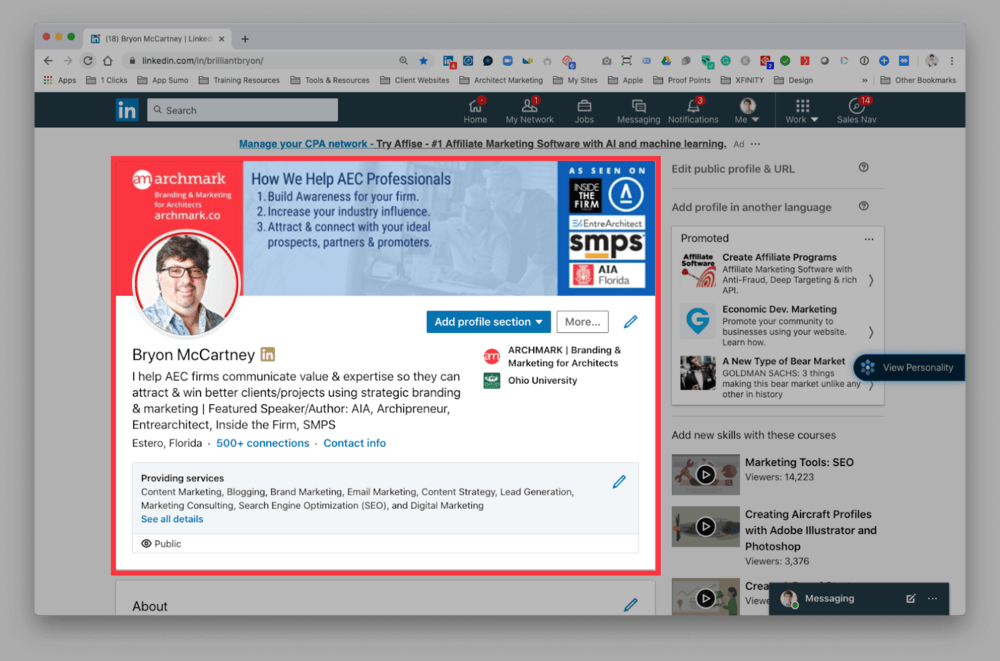This screenshot has width=1000, height=661.
Task: Expand the Work apps dropdown
Action: tap(802, 110)
